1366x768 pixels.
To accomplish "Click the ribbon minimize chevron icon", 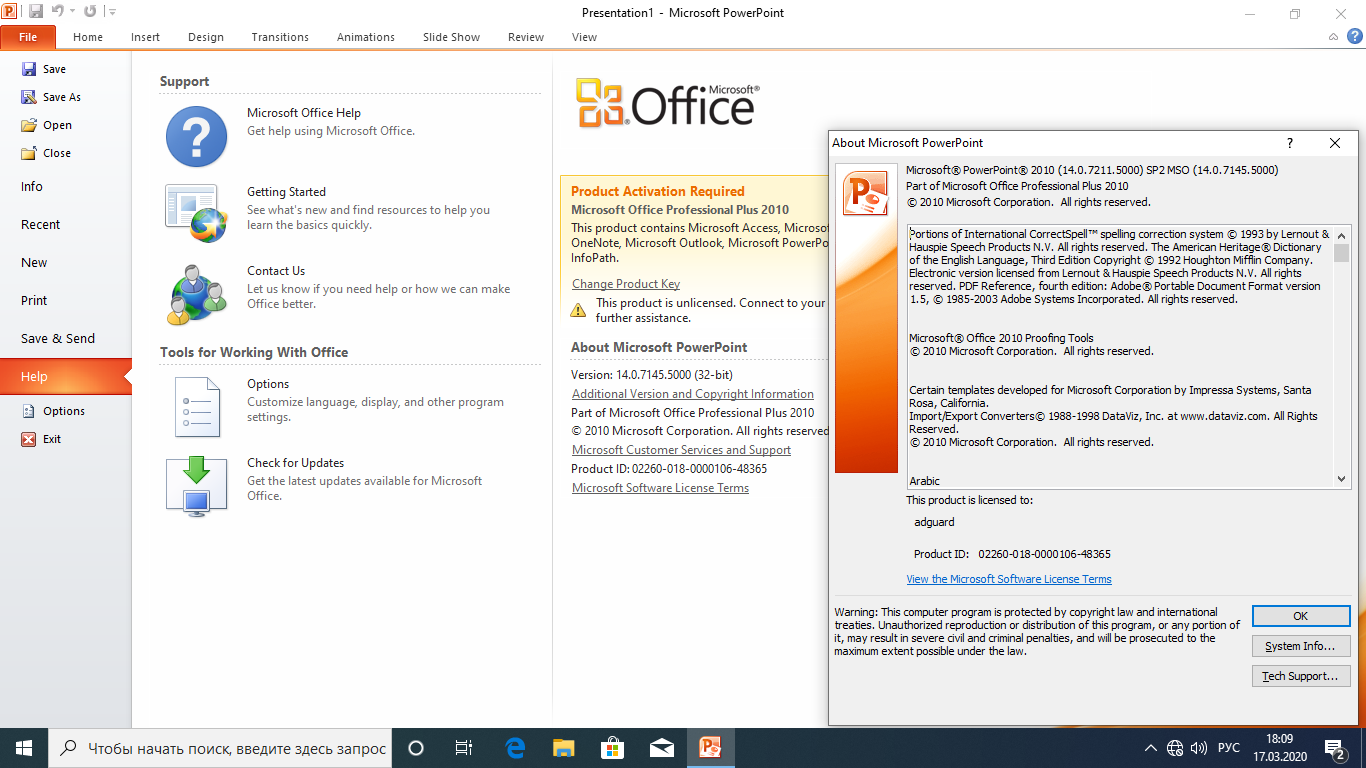I will (x=1334, y=37).
